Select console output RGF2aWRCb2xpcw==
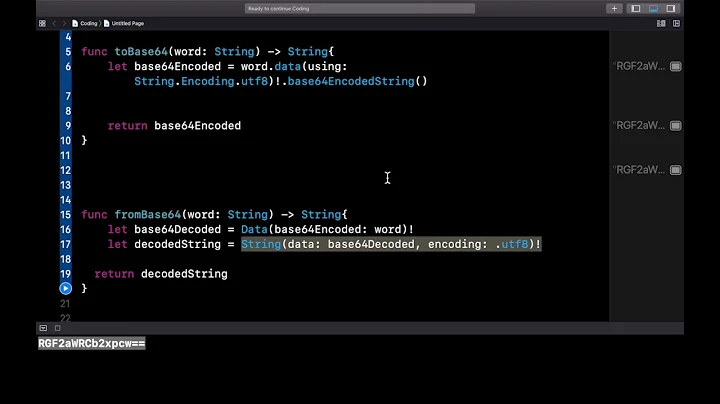 click(92, 343)
